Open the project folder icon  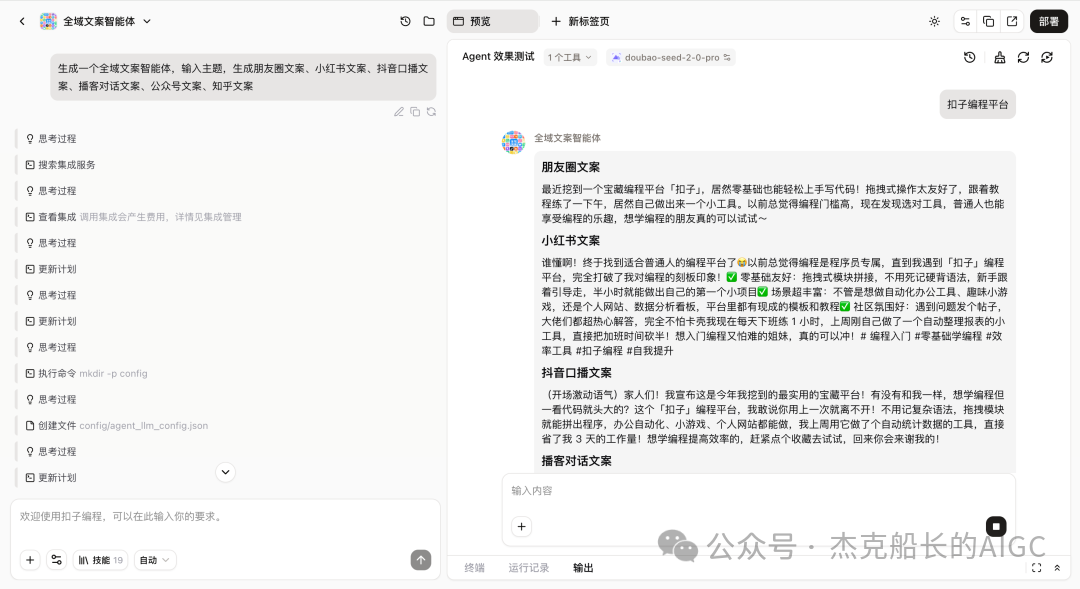[x=429, y=21]
